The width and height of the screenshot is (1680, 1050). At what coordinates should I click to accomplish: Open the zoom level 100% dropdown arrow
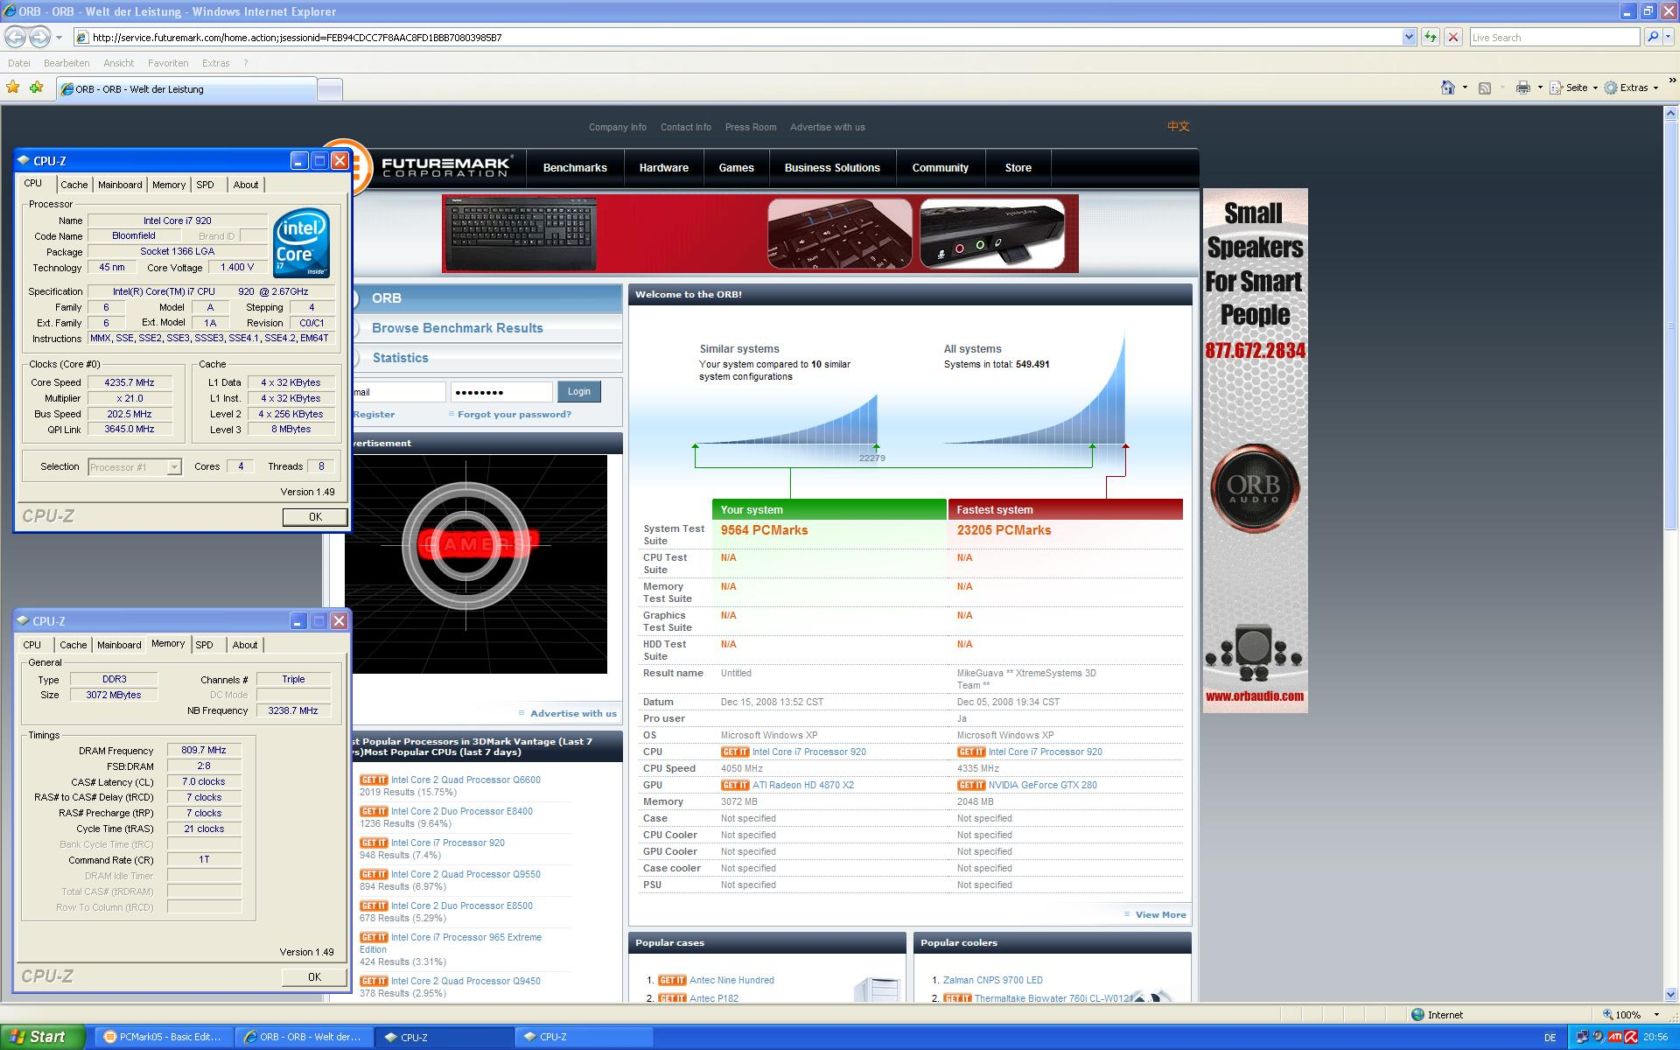pos(1656,1015)
